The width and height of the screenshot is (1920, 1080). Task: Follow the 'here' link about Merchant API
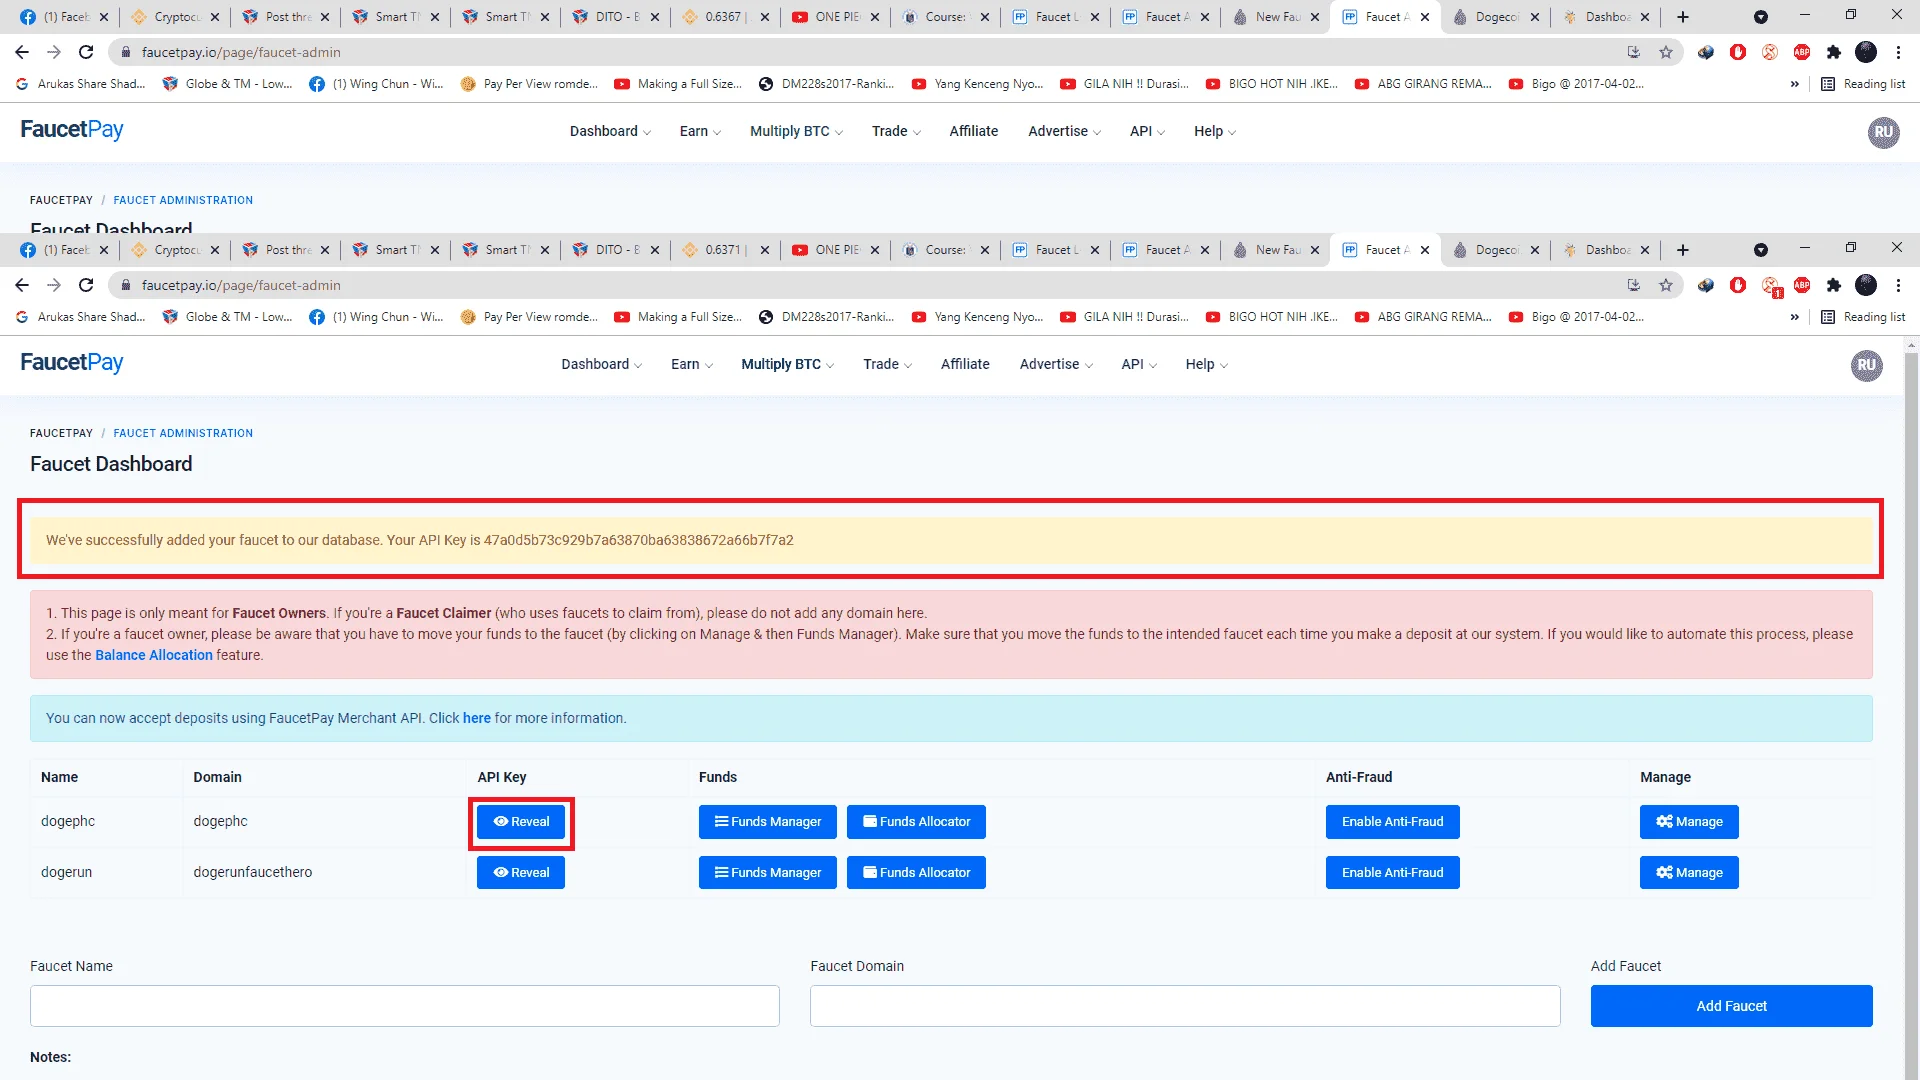476,718
